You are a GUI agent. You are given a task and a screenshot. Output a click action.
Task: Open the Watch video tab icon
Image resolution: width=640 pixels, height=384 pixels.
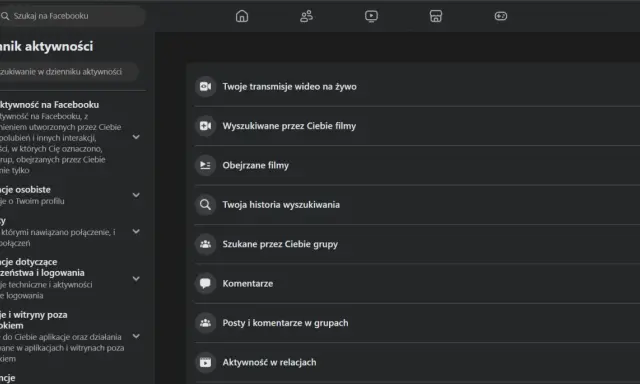click(371, 16)
